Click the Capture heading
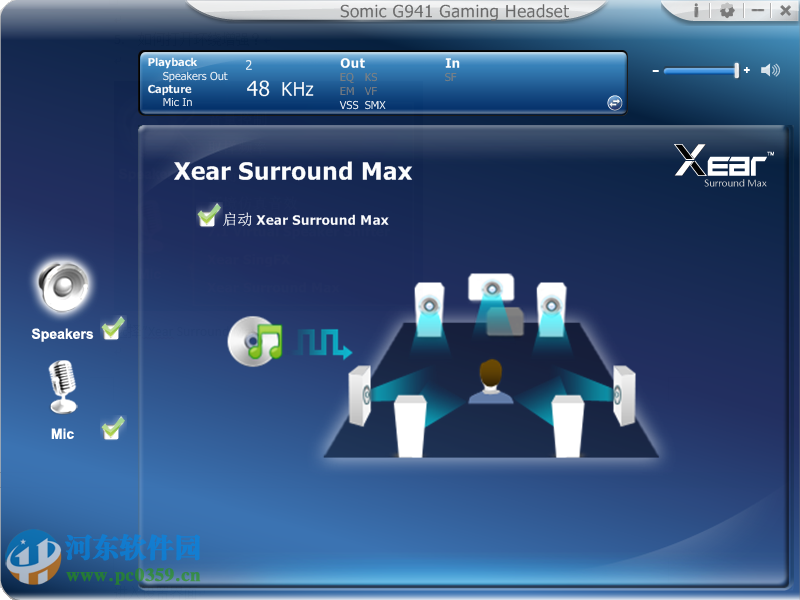This screenshot has width=800, height=600. [169, 89]
